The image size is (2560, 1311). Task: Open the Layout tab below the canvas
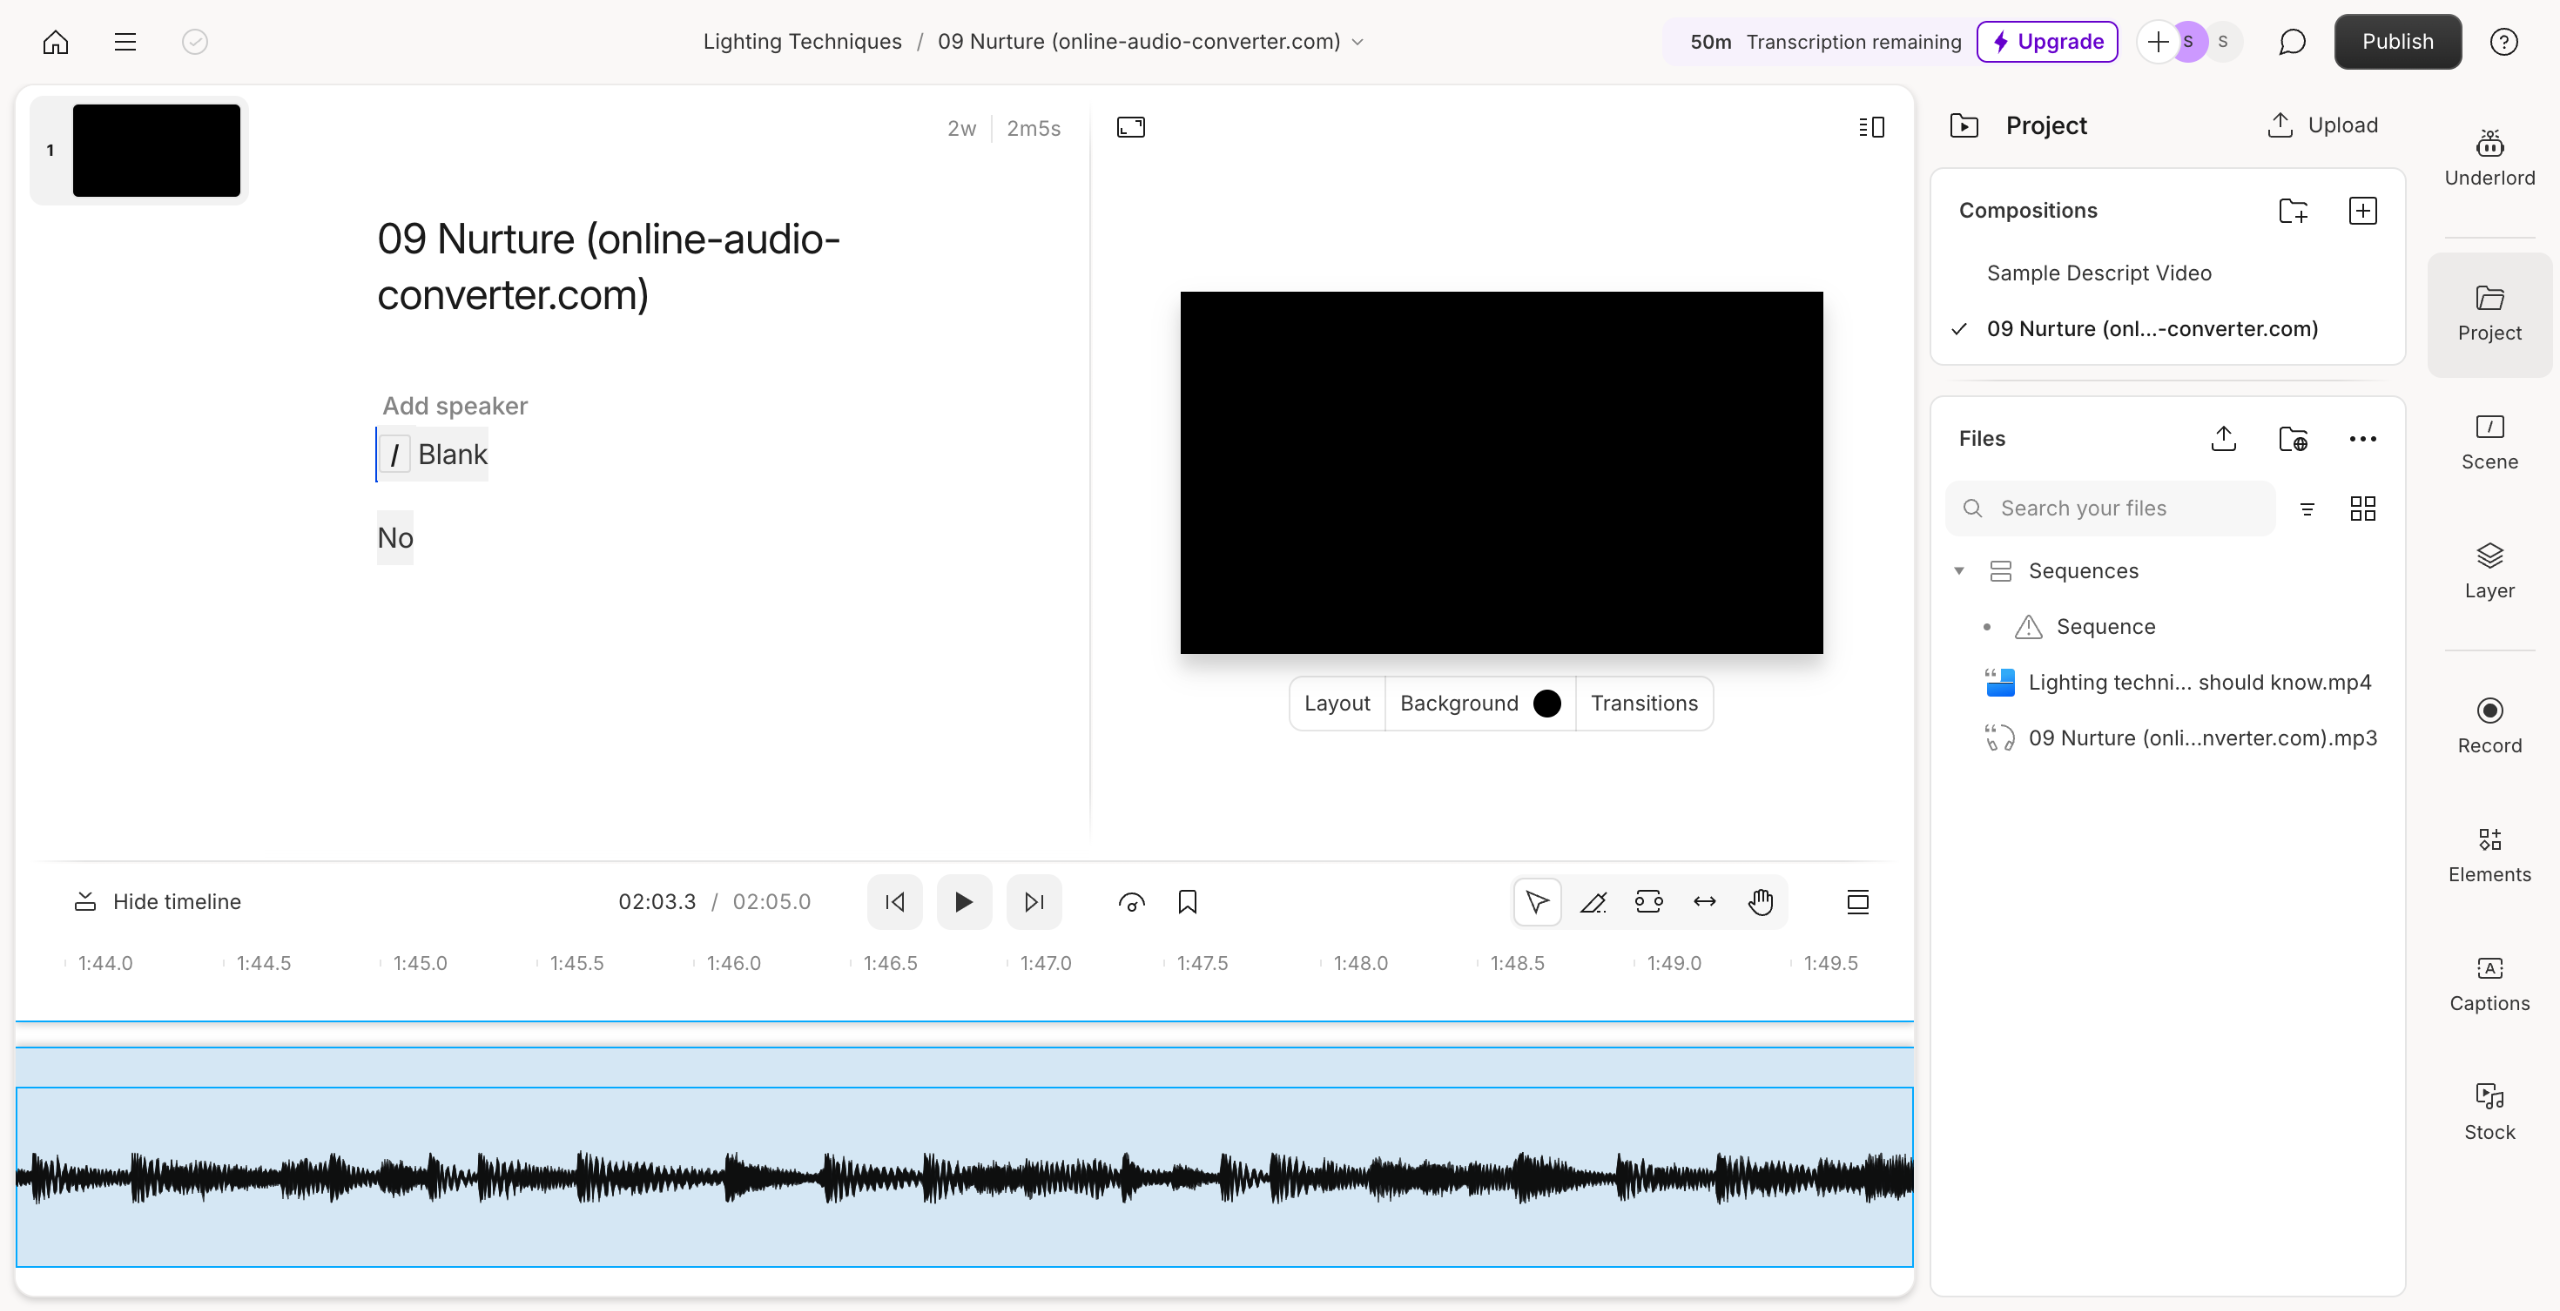(x=1336, y=703)
